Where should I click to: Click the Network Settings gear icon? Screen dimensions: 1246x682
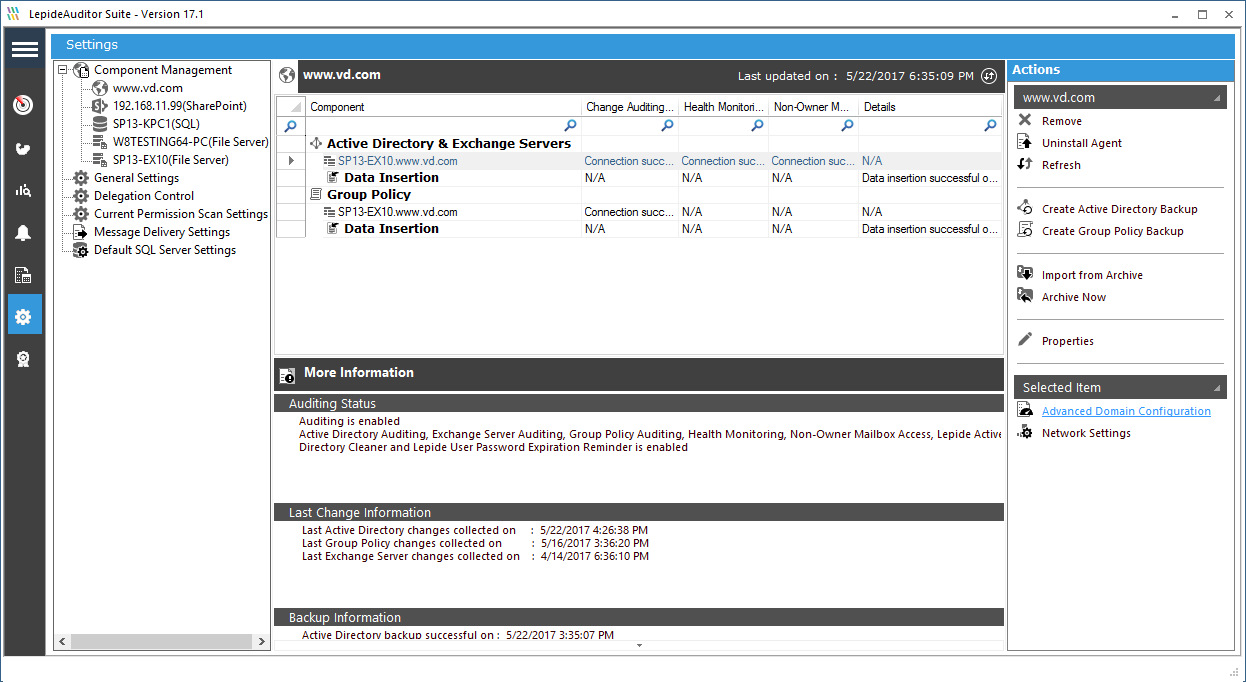[1024, 432]
